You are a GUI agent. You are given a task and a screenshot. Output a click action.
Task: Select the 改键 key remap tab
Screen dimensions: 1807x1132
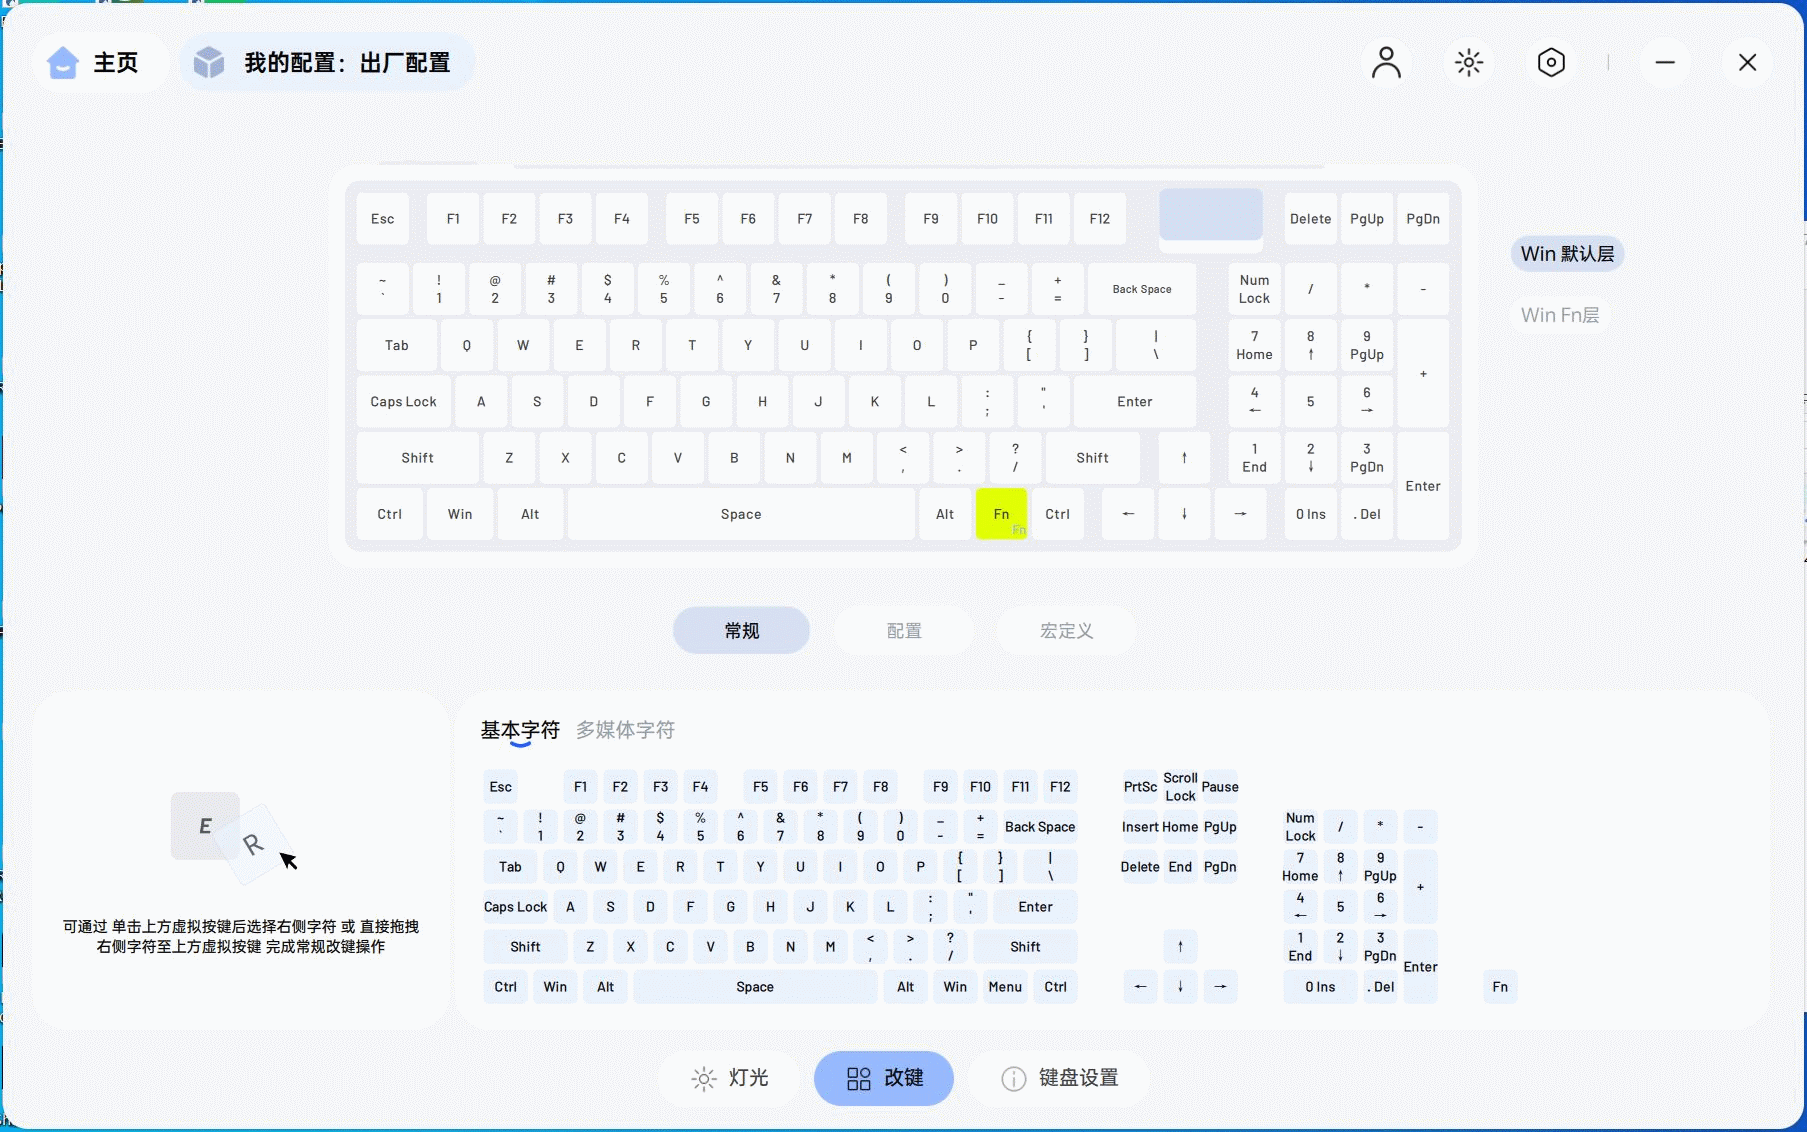tap(884, 1078)
